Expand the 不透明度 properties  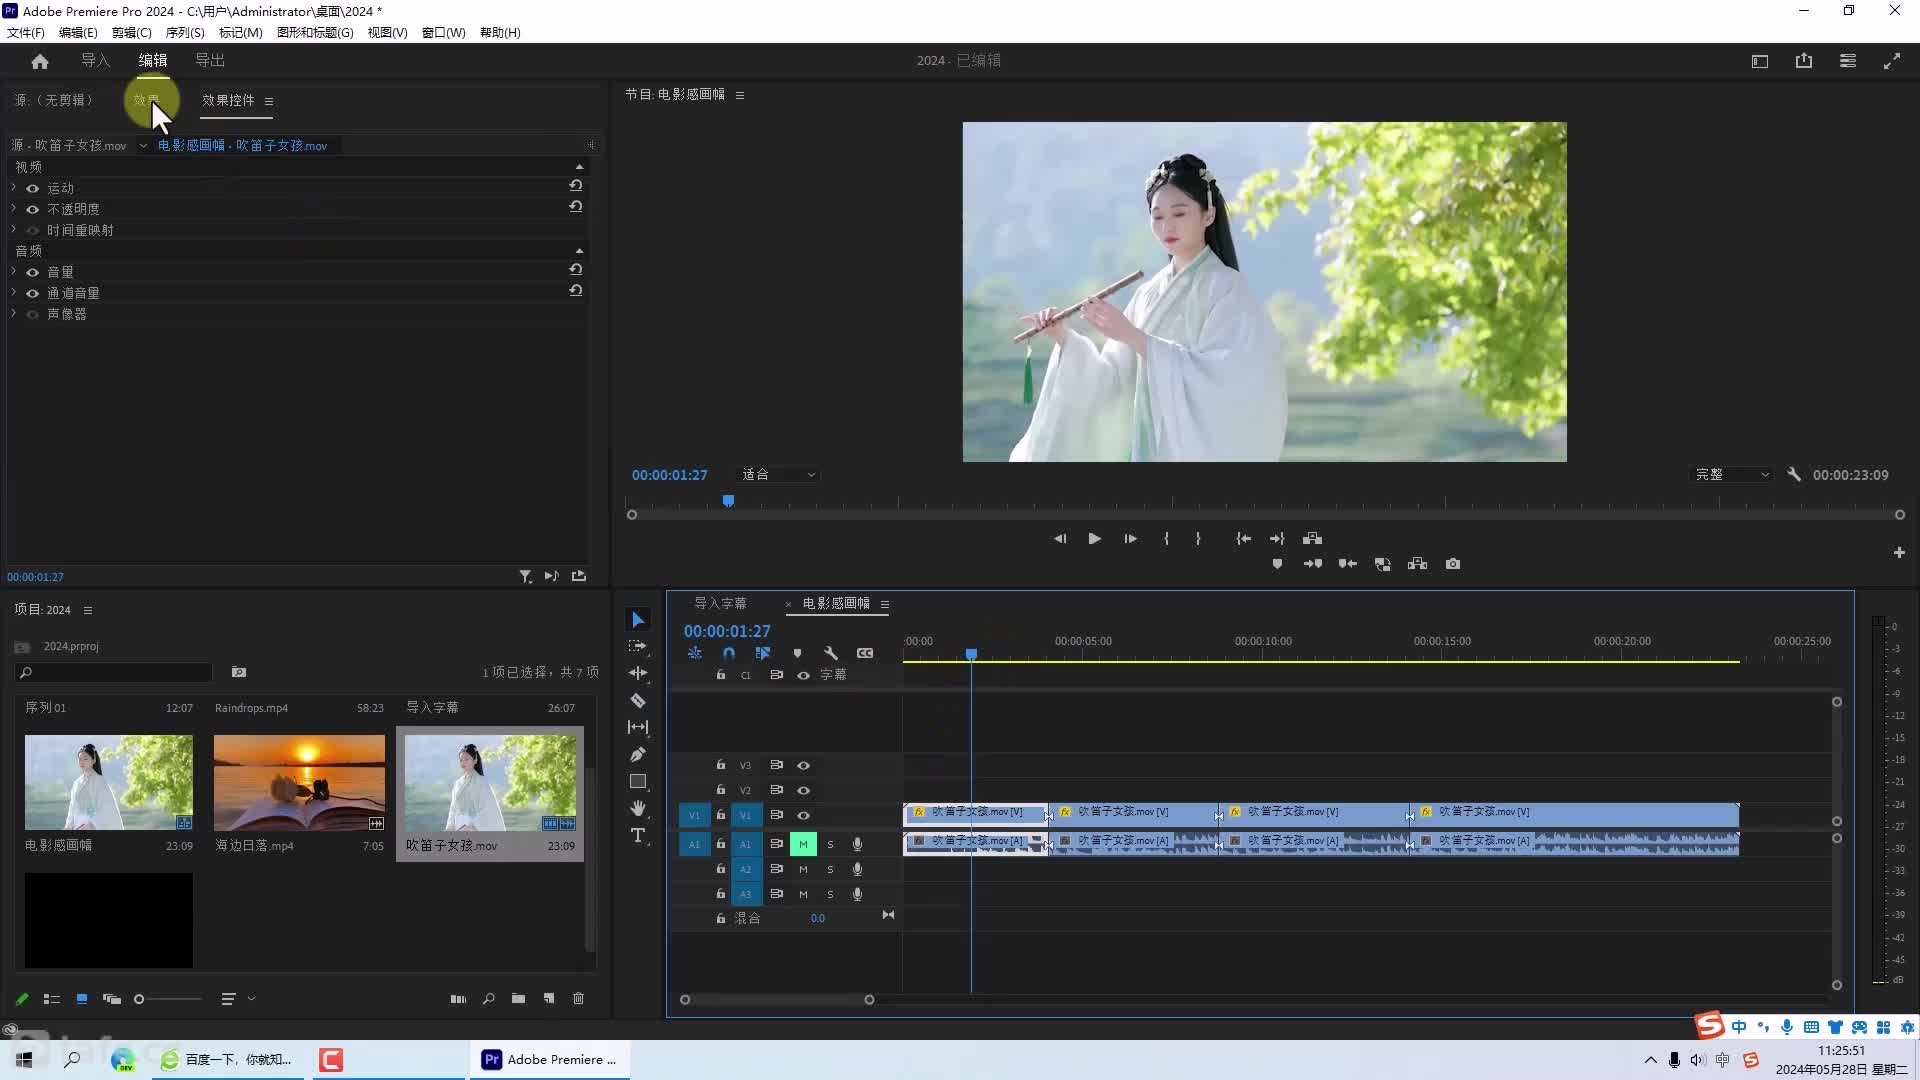point(14,209)
